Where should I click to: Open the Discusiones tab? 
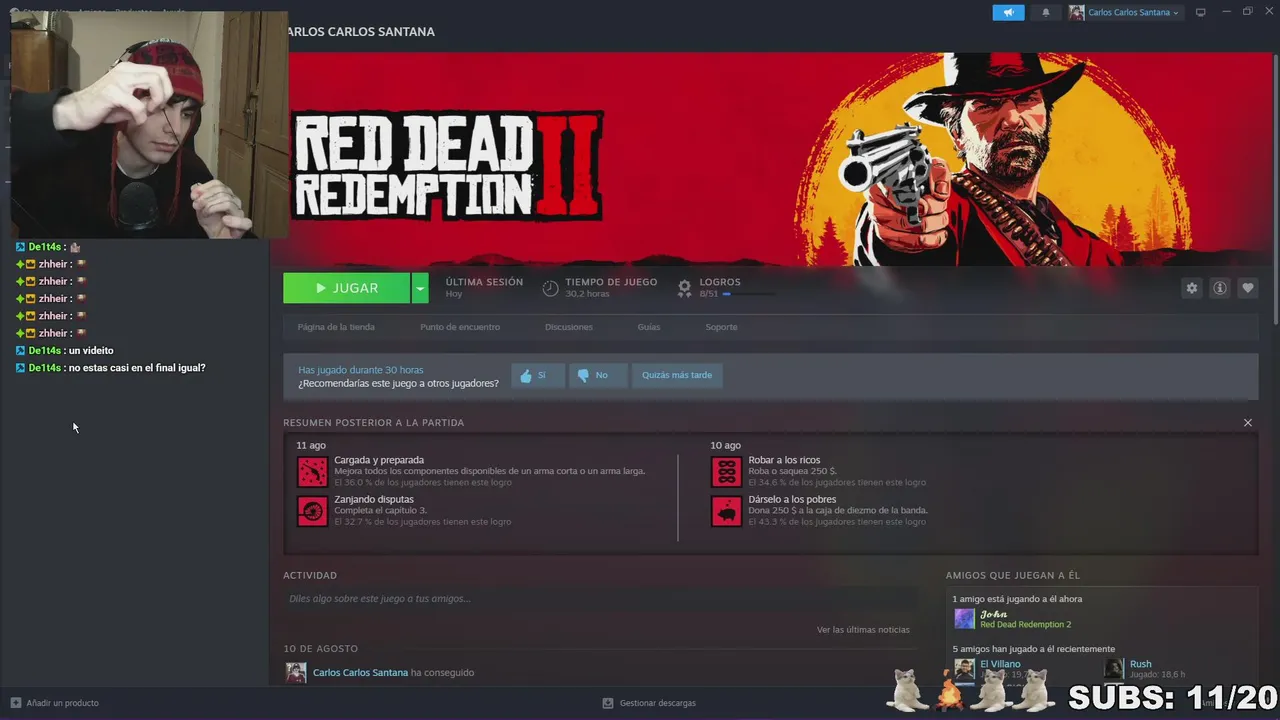coord(569,327)
